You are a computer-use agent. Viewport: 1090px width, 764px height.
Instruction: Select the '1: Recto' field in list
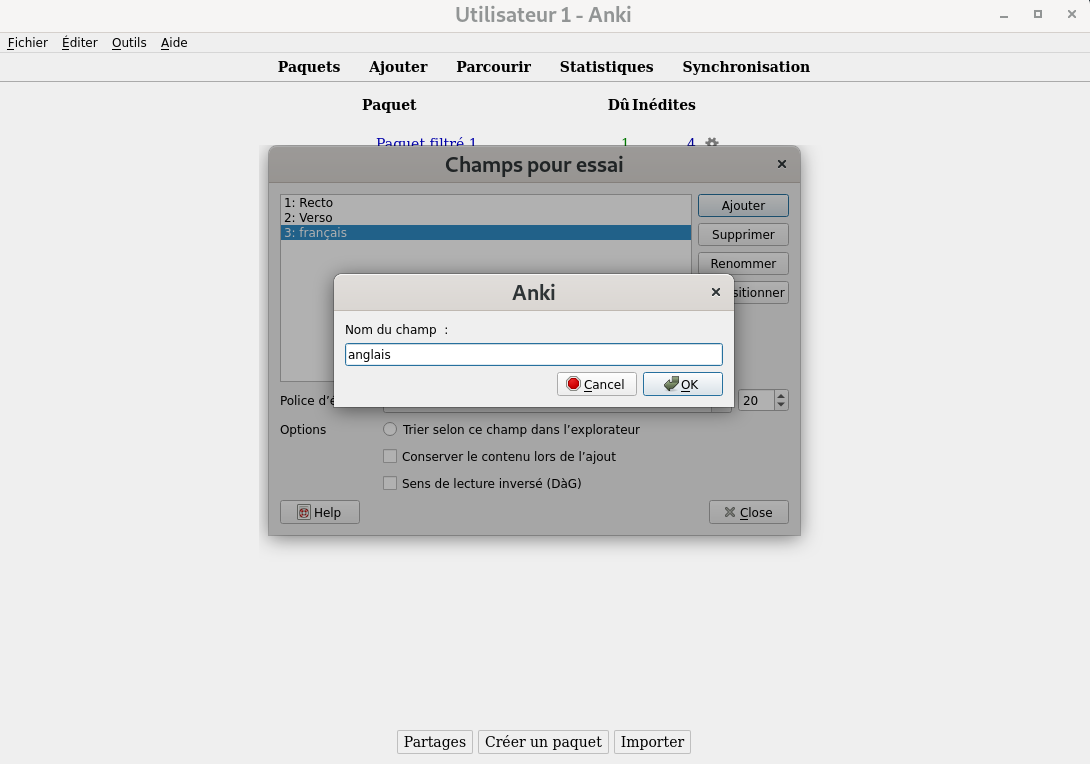308,202
